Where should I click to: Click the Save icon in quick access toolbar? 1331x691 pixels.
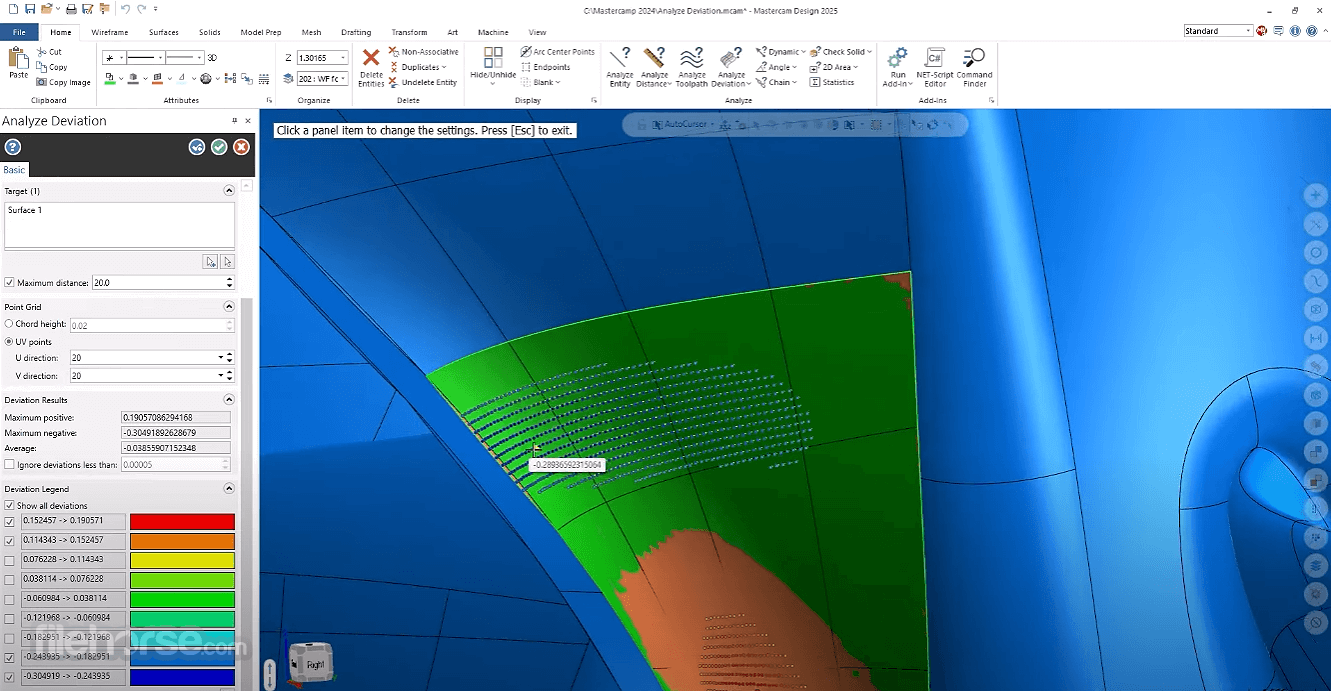point(31,8)
